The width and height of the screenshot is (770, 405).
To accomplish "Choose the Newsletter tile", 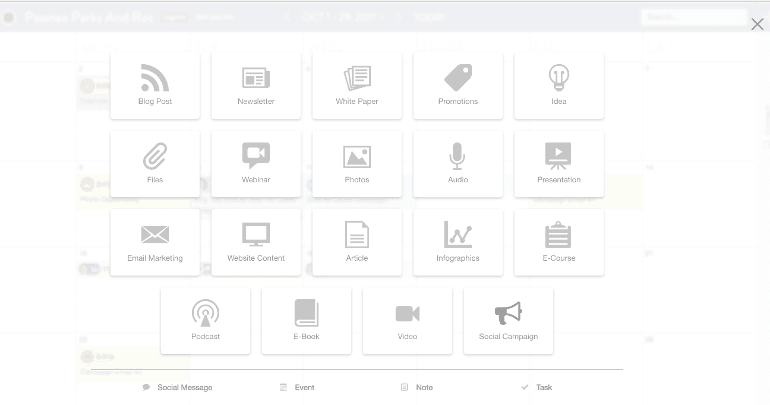I will pos(256,85).
